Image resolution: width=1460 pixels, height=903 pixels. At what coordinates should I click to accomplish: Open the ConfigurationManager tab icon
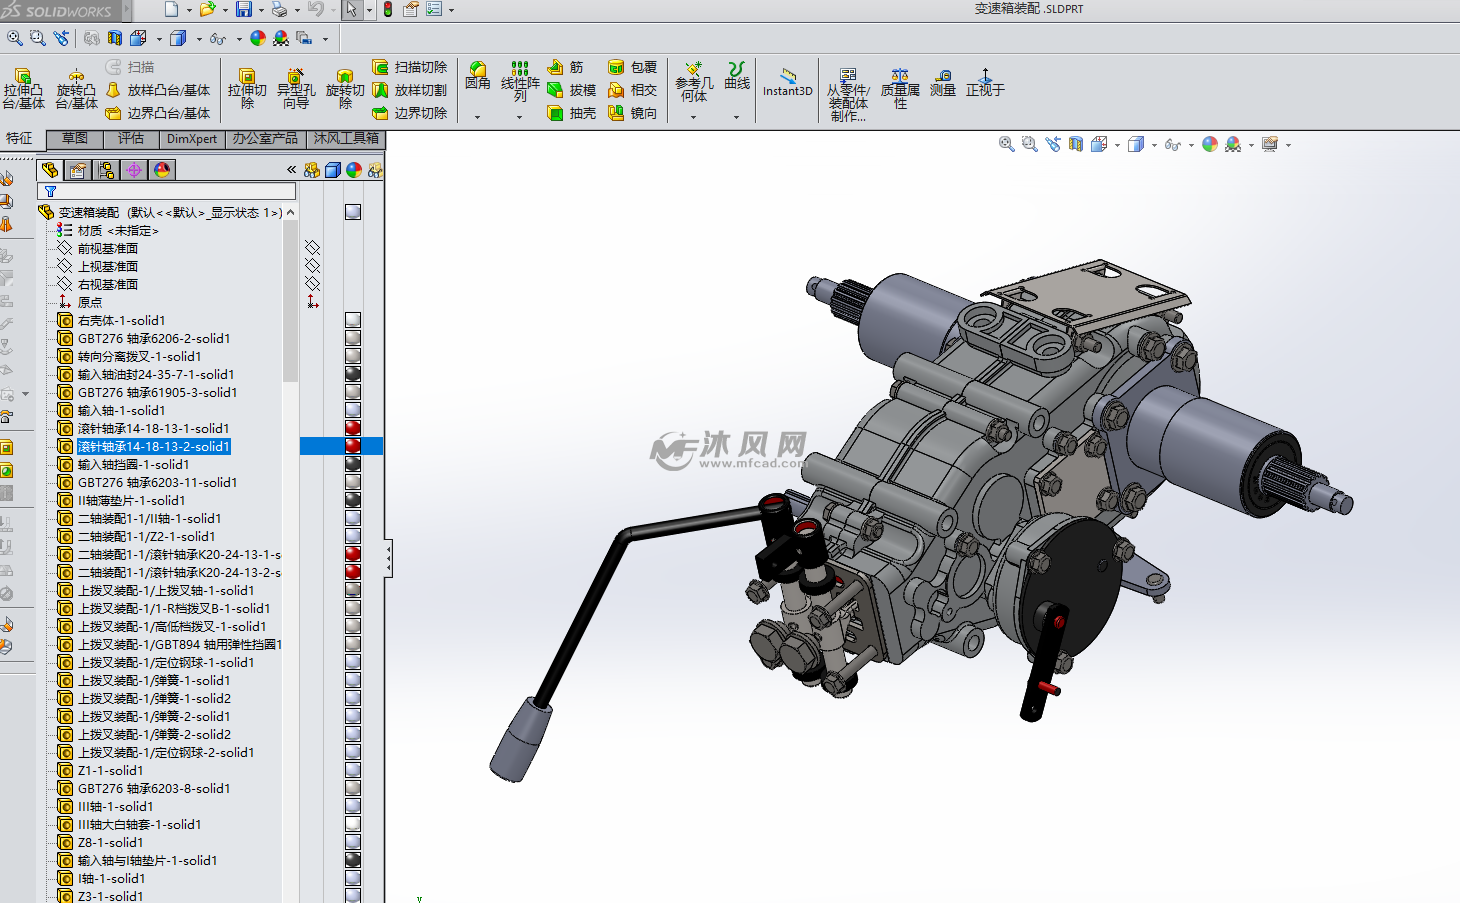pyautogui.click(x=106, y=170)
